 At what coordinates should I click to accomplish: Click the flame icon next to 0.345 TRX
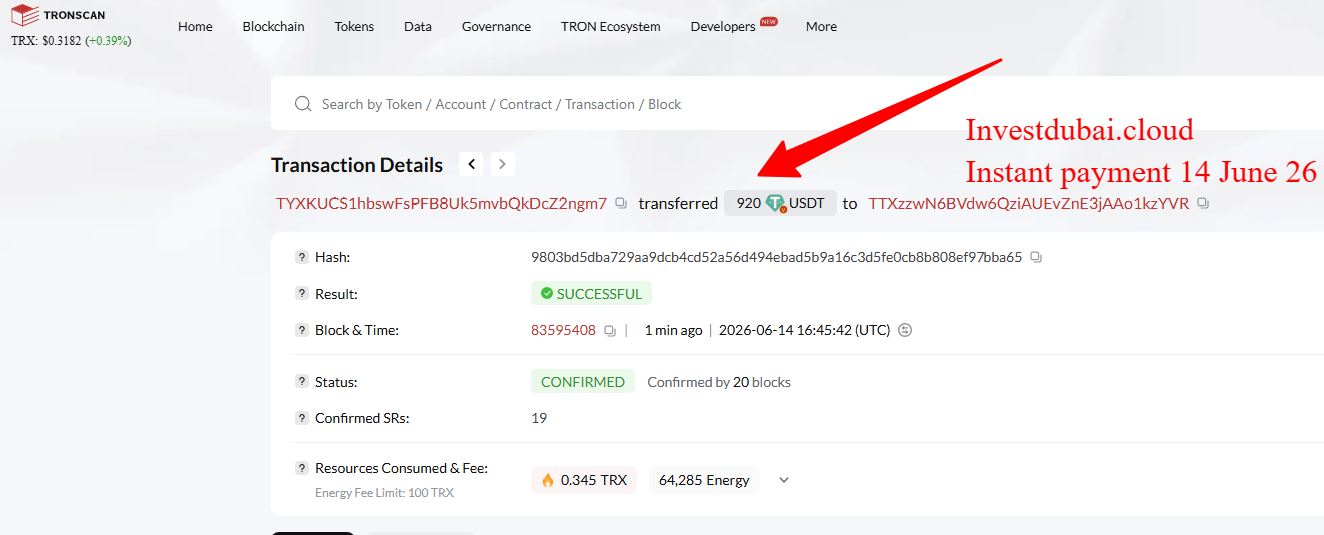coord(548,480)
